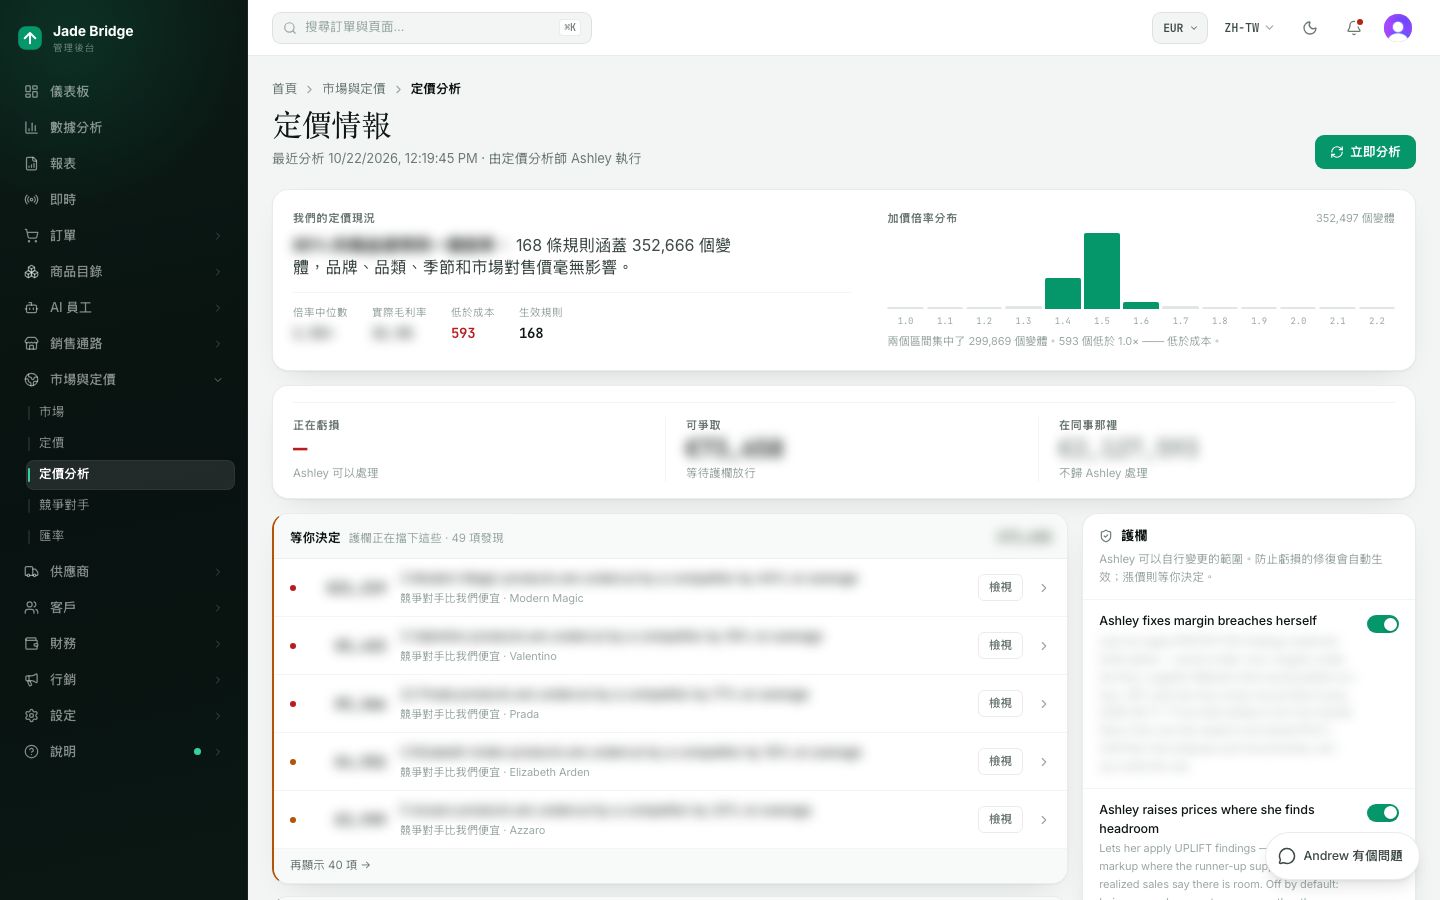Expand the 銷售通路 sidebar chevron
This screenshot has height=900, width=1440.
click(218, 343)
